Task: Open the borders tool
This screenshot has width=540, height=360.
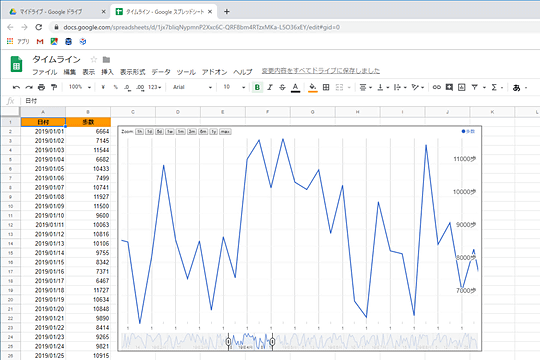Action: 326,88
